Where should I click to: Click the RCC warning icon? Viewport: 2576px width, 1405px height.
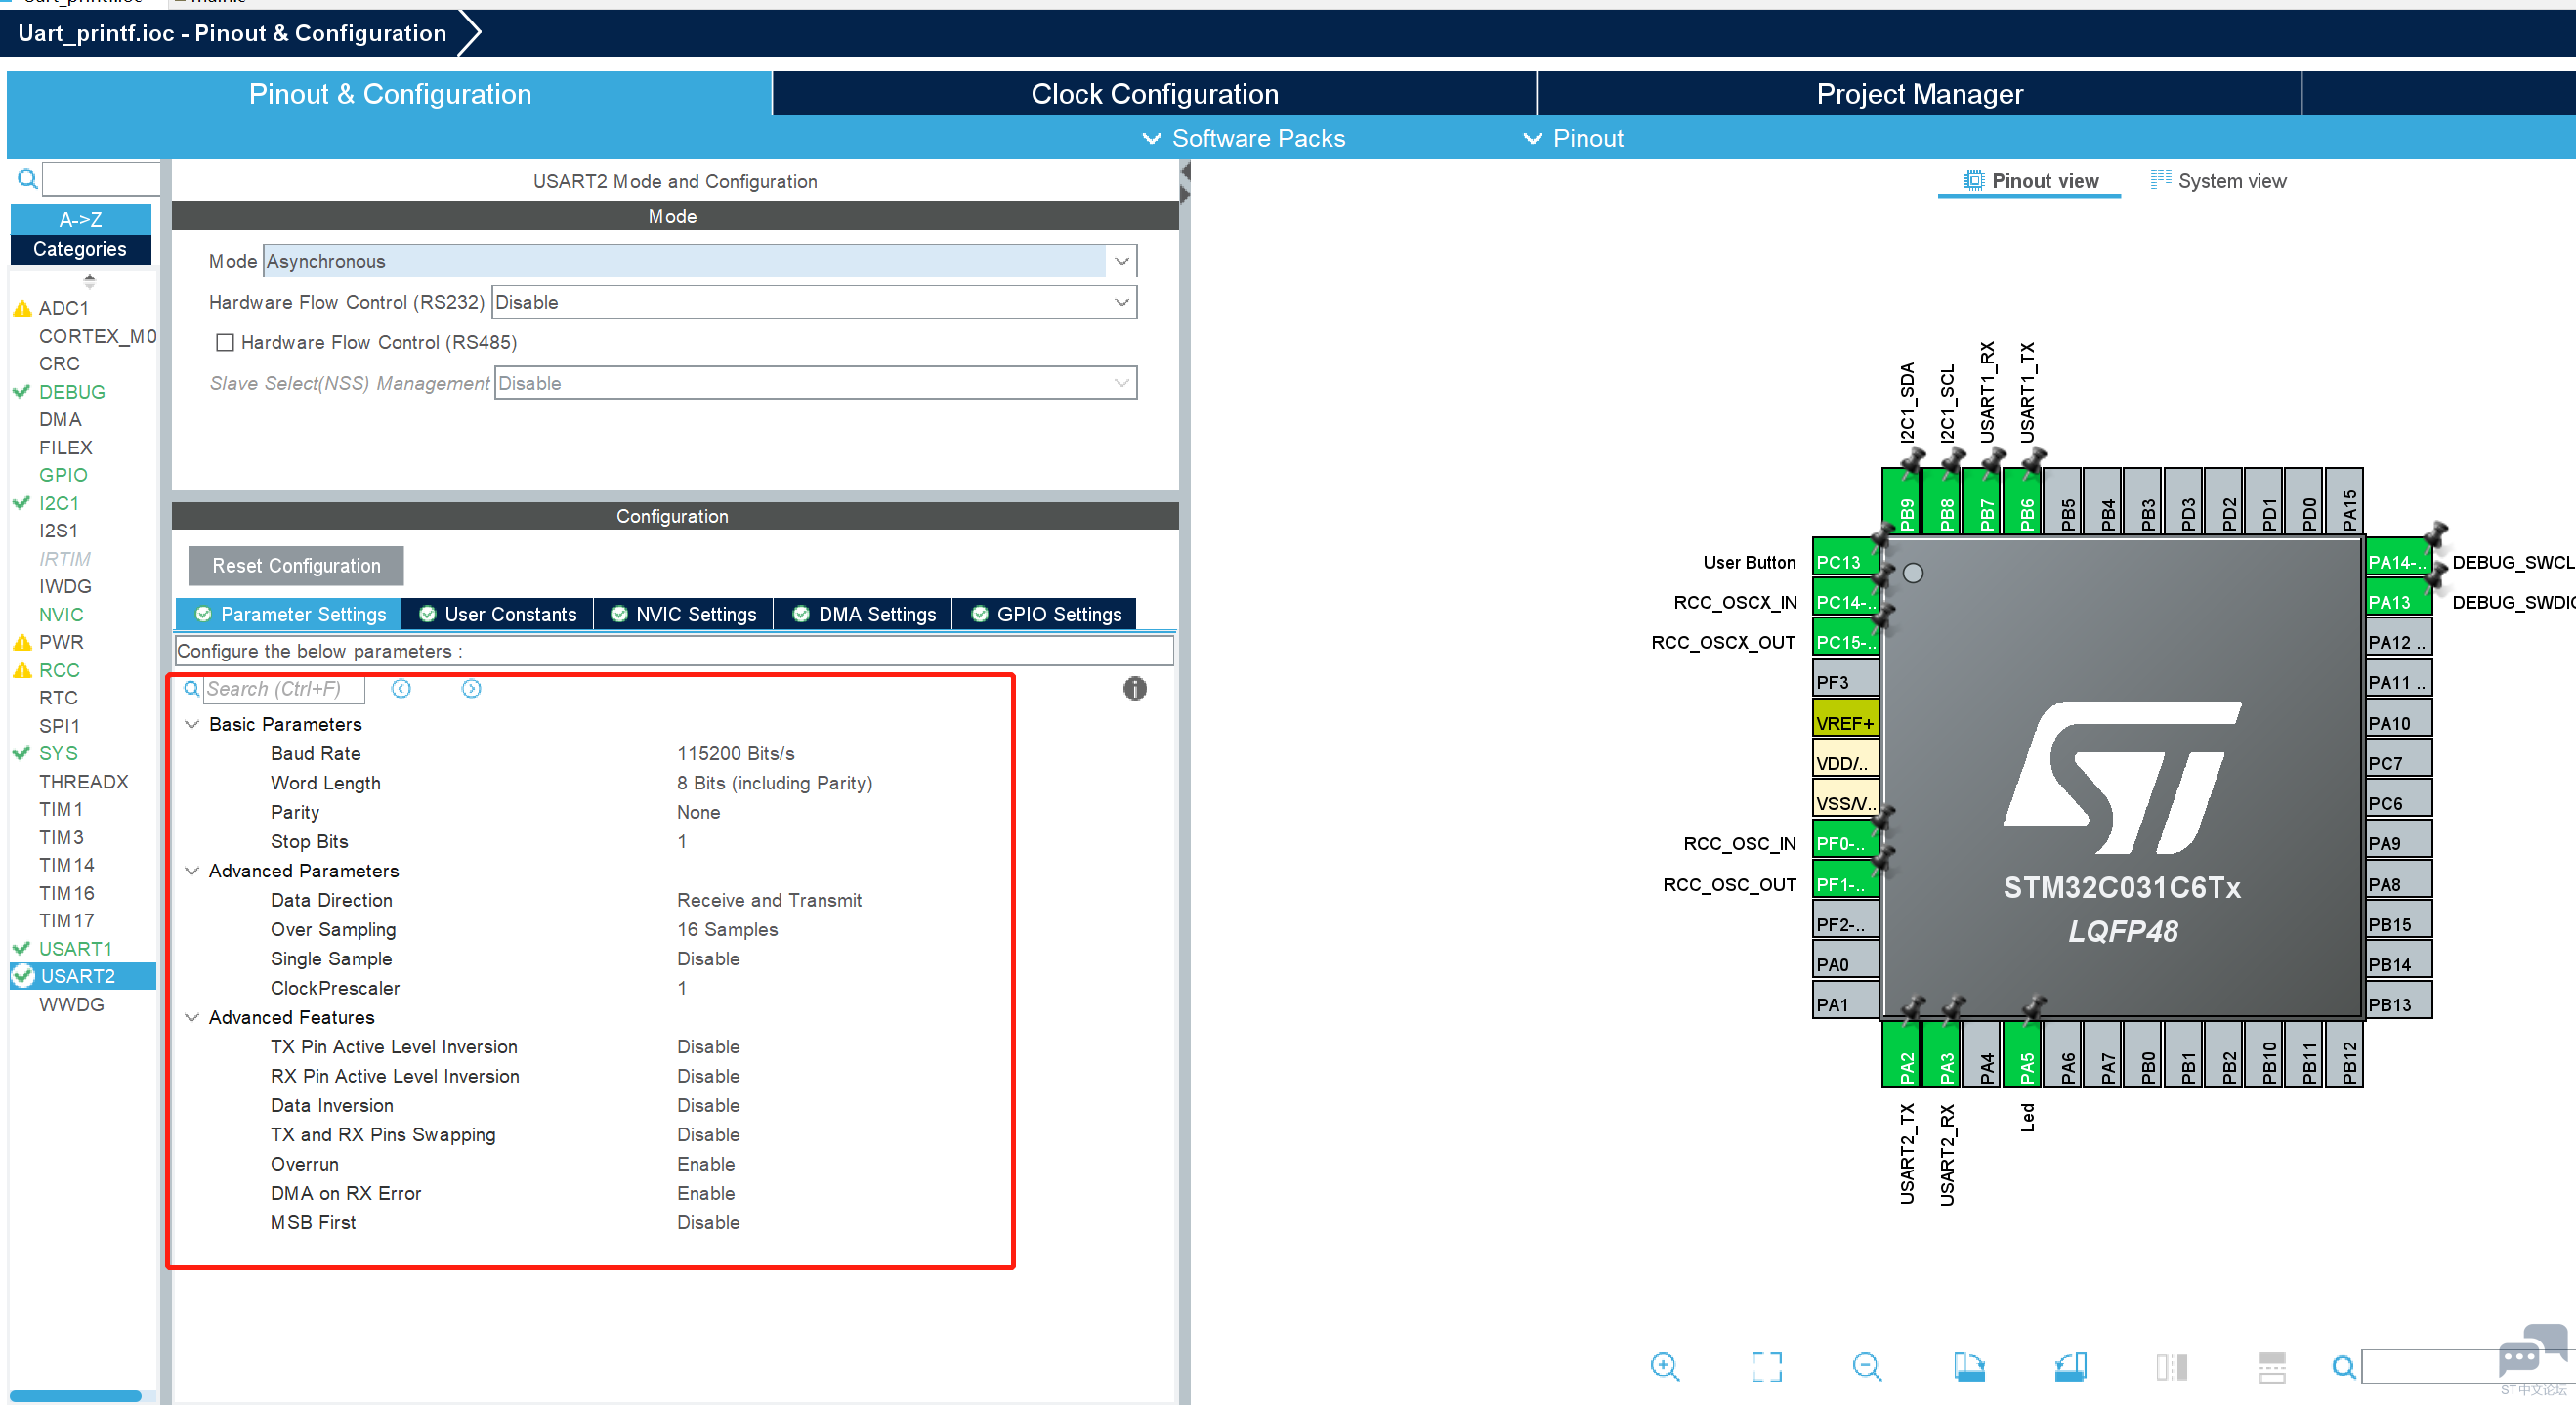(x=22, y=670)
